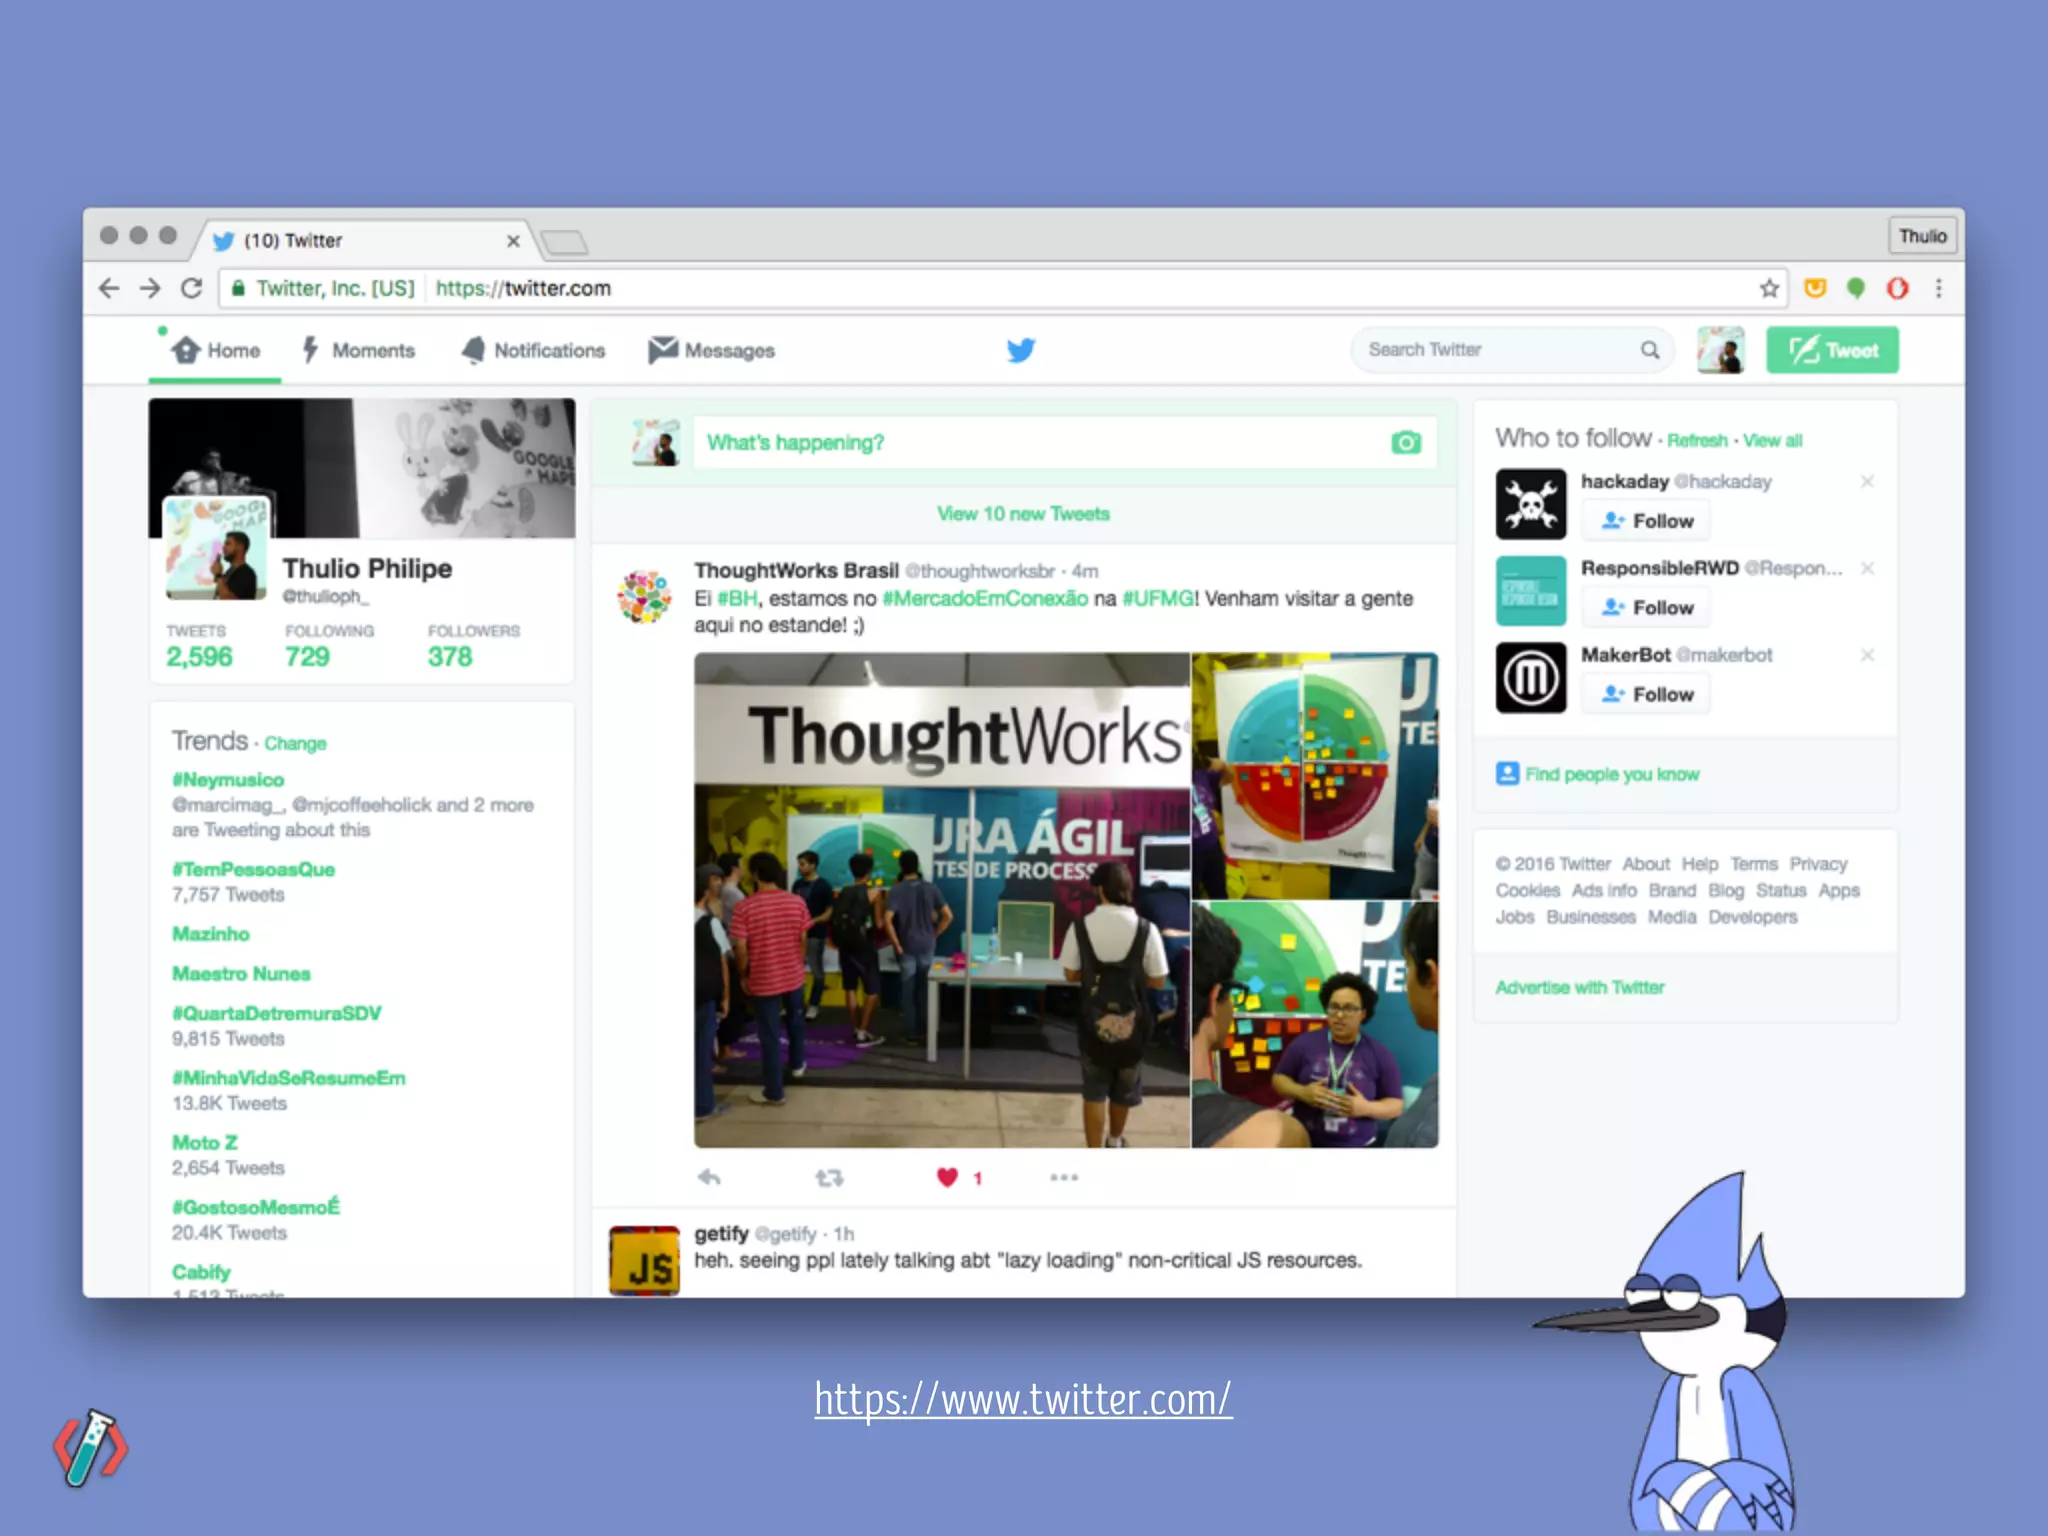Open a new browser tab

click(x=564, y=242)
